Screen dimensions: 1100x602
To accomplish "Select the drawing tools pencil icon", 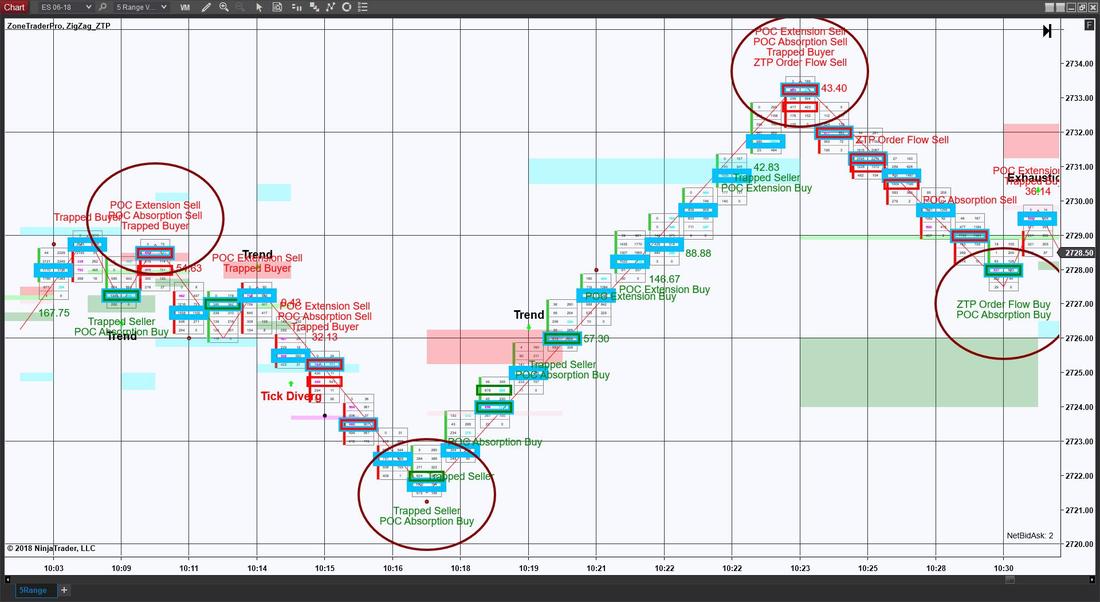I will pyautogui.click(x=206, y=7).
